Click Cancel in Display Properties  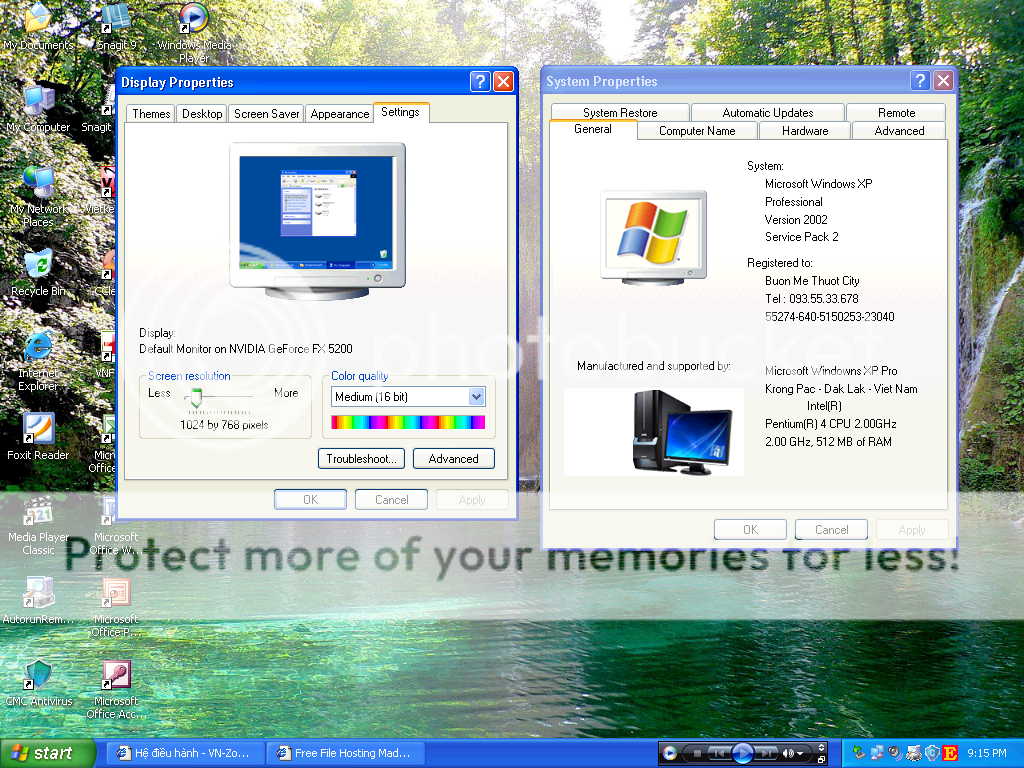(391, 500)
